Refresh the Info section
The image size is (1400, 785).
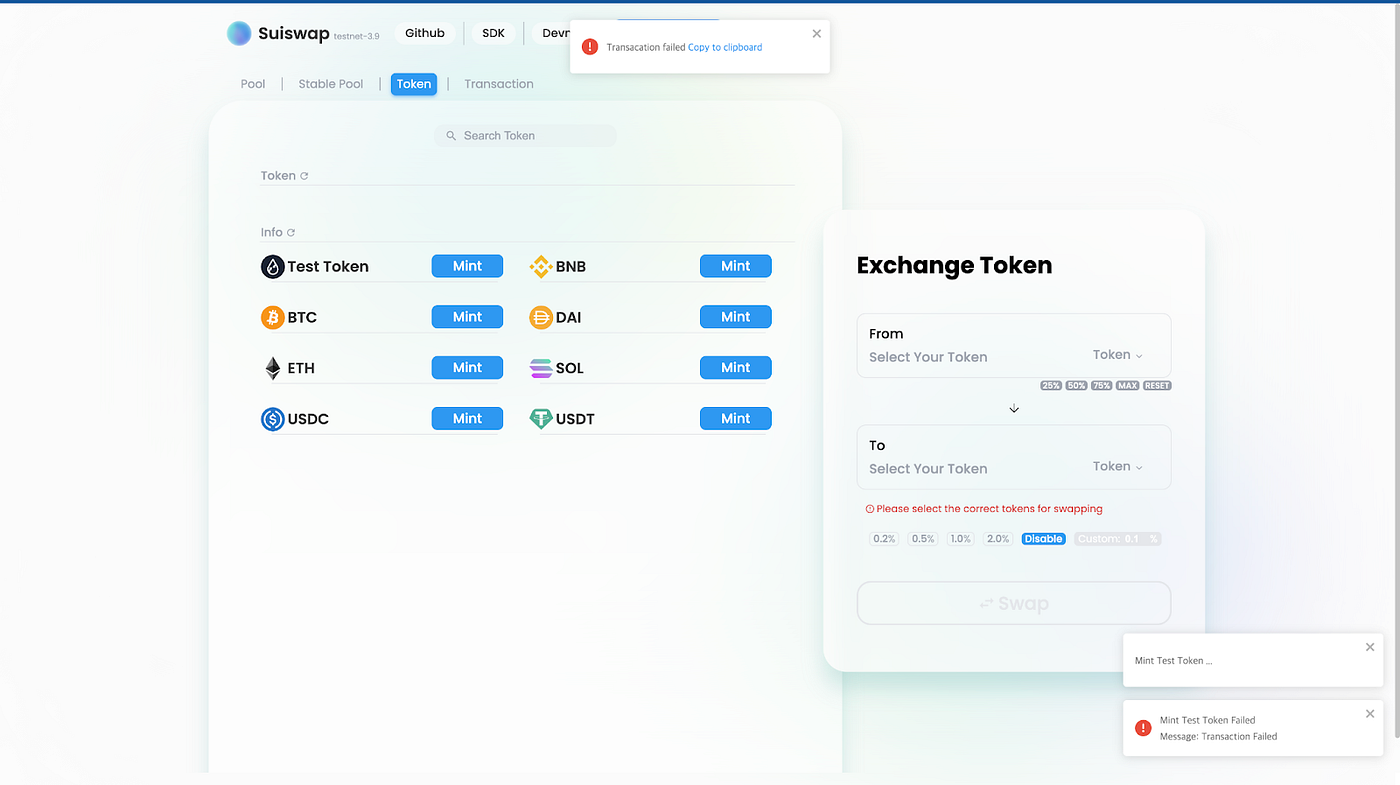pyautogui.click(x=291, y=233)
